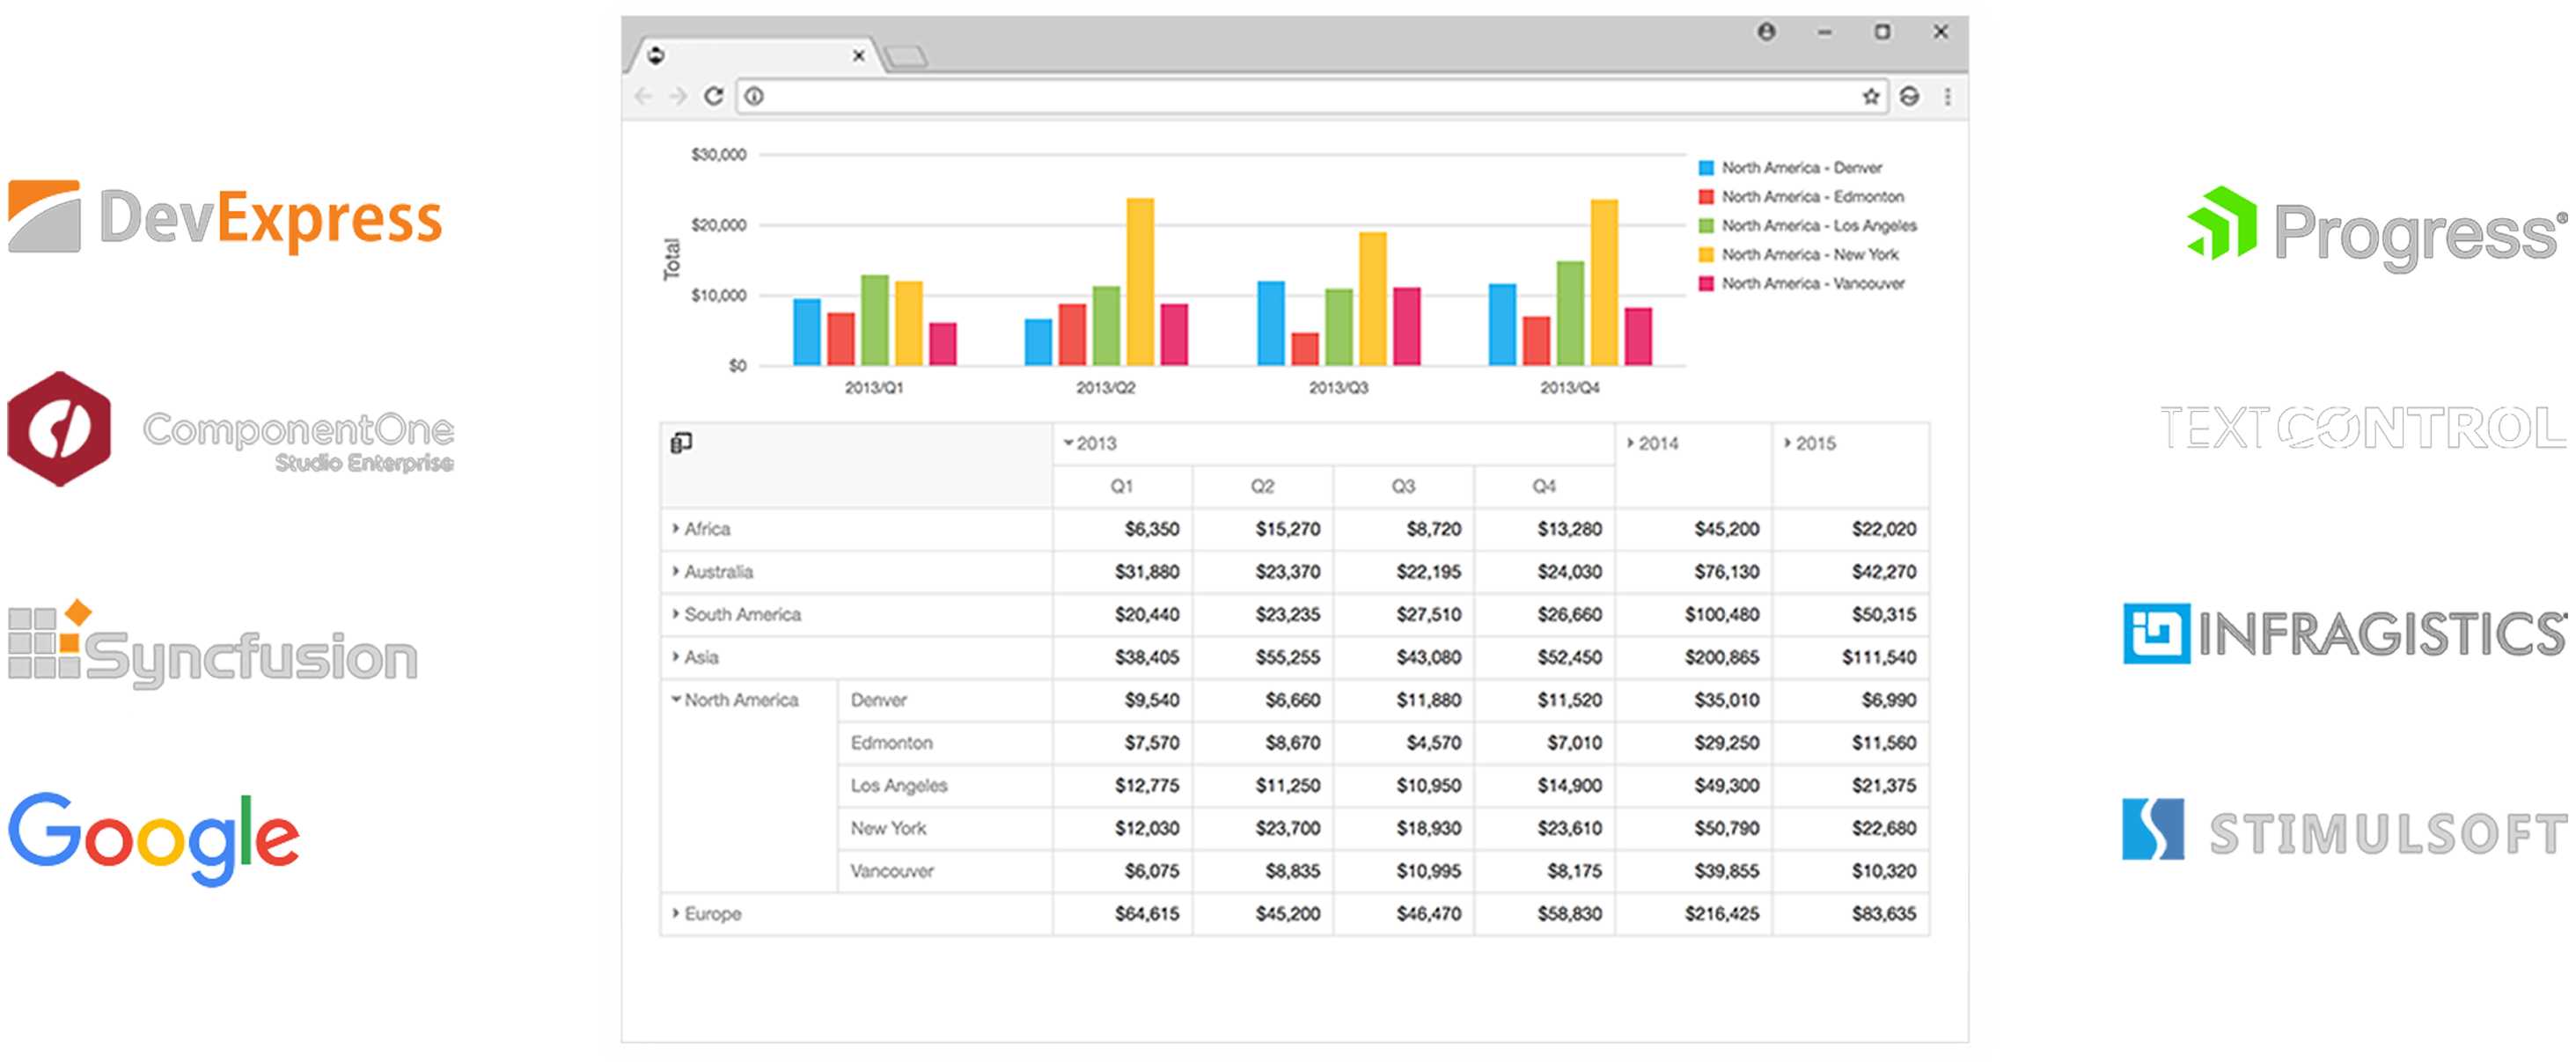The image size is (2576, 1062).
Task: Select the Denver Q3 cell $11,880
Action: pos(1404,700)
